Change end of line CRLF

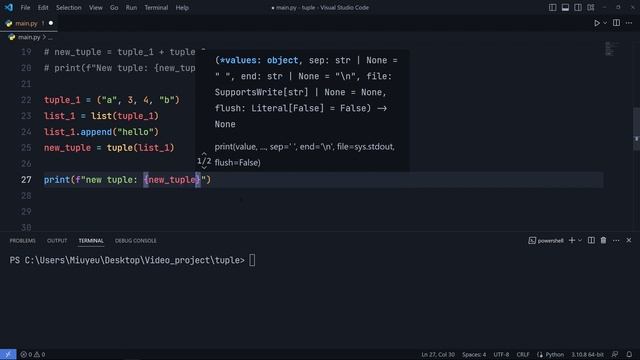[x=523, y=354]
